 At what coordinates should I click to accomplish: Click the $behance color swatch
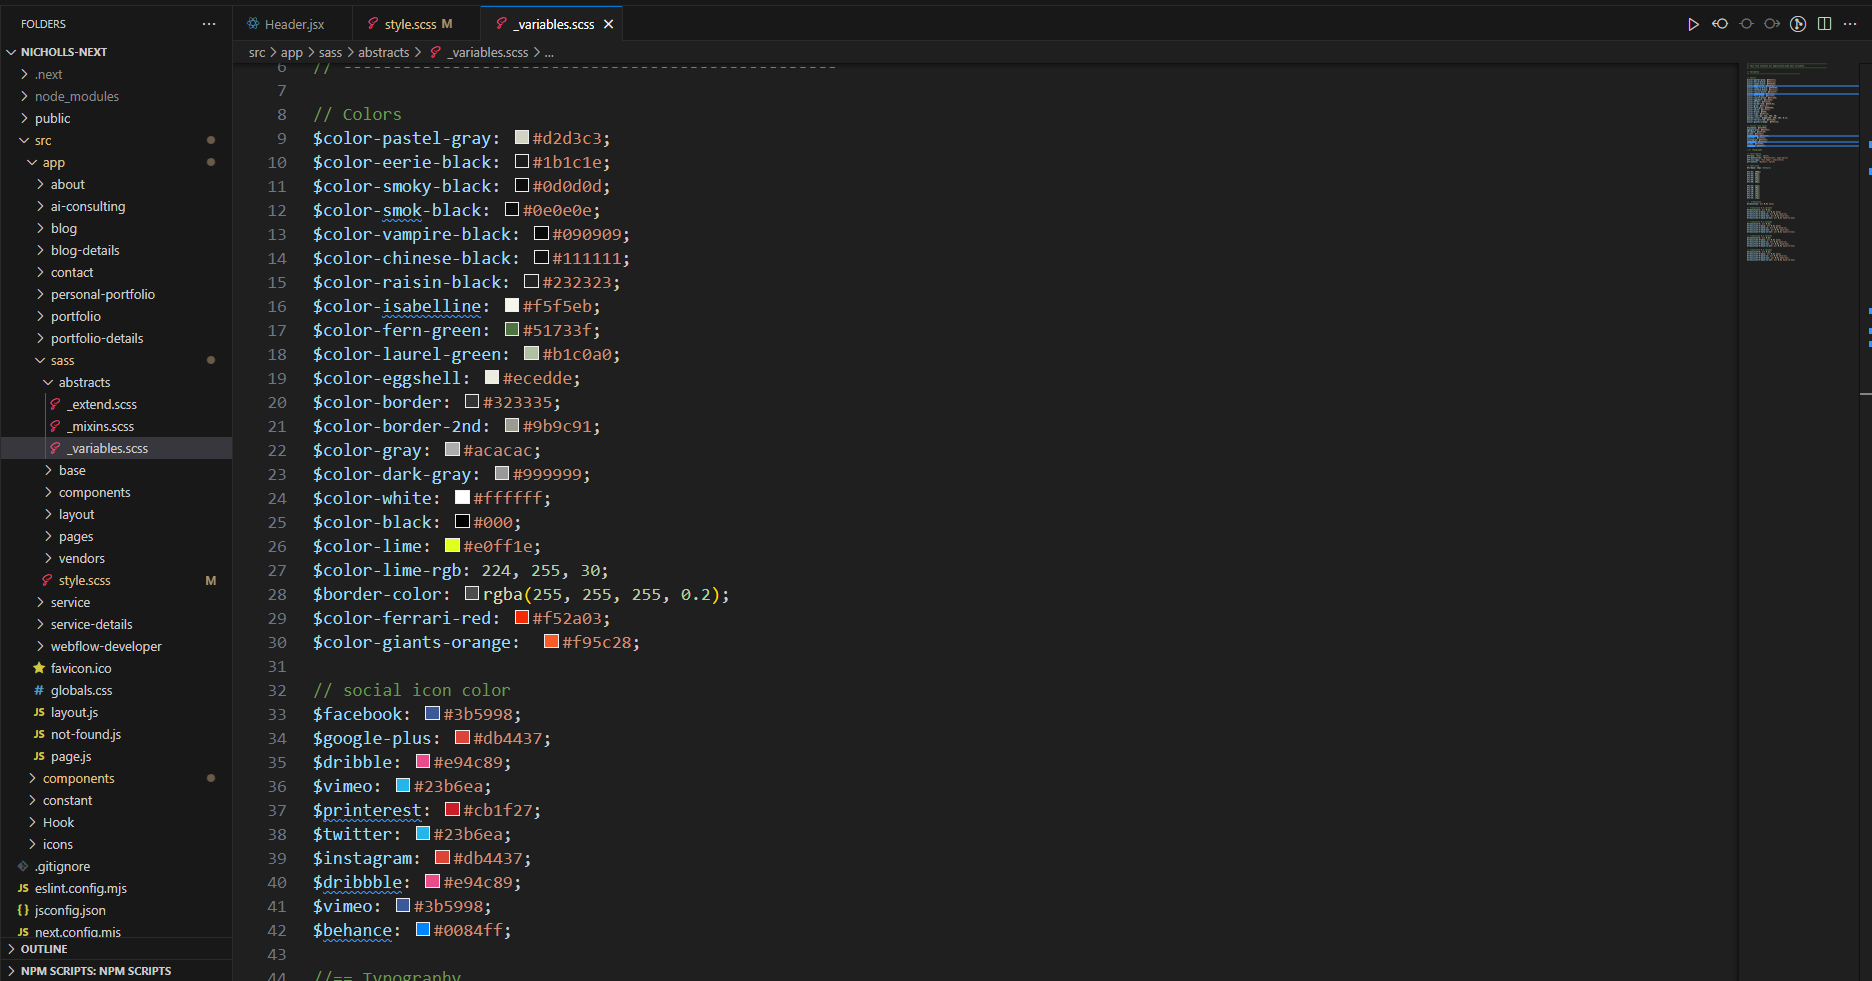click(423, 929)
